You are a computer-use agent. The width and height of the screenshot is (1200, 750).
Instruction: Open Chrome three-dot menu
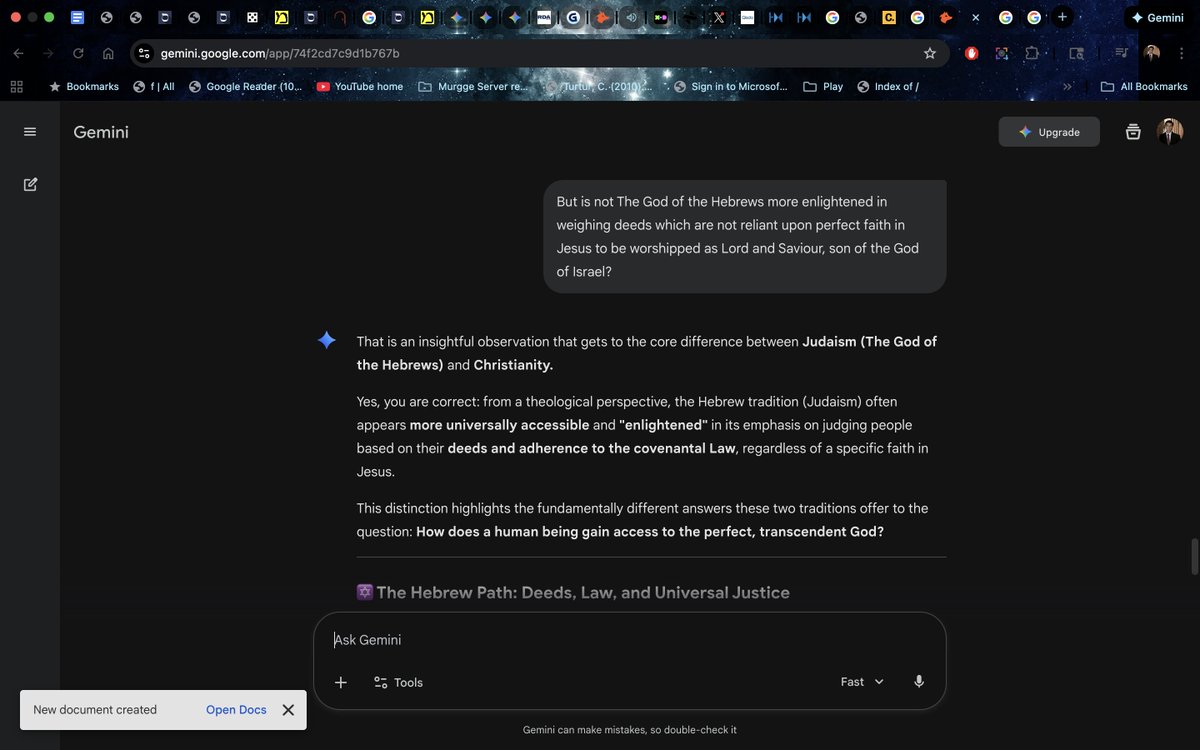coord(1182,53)
